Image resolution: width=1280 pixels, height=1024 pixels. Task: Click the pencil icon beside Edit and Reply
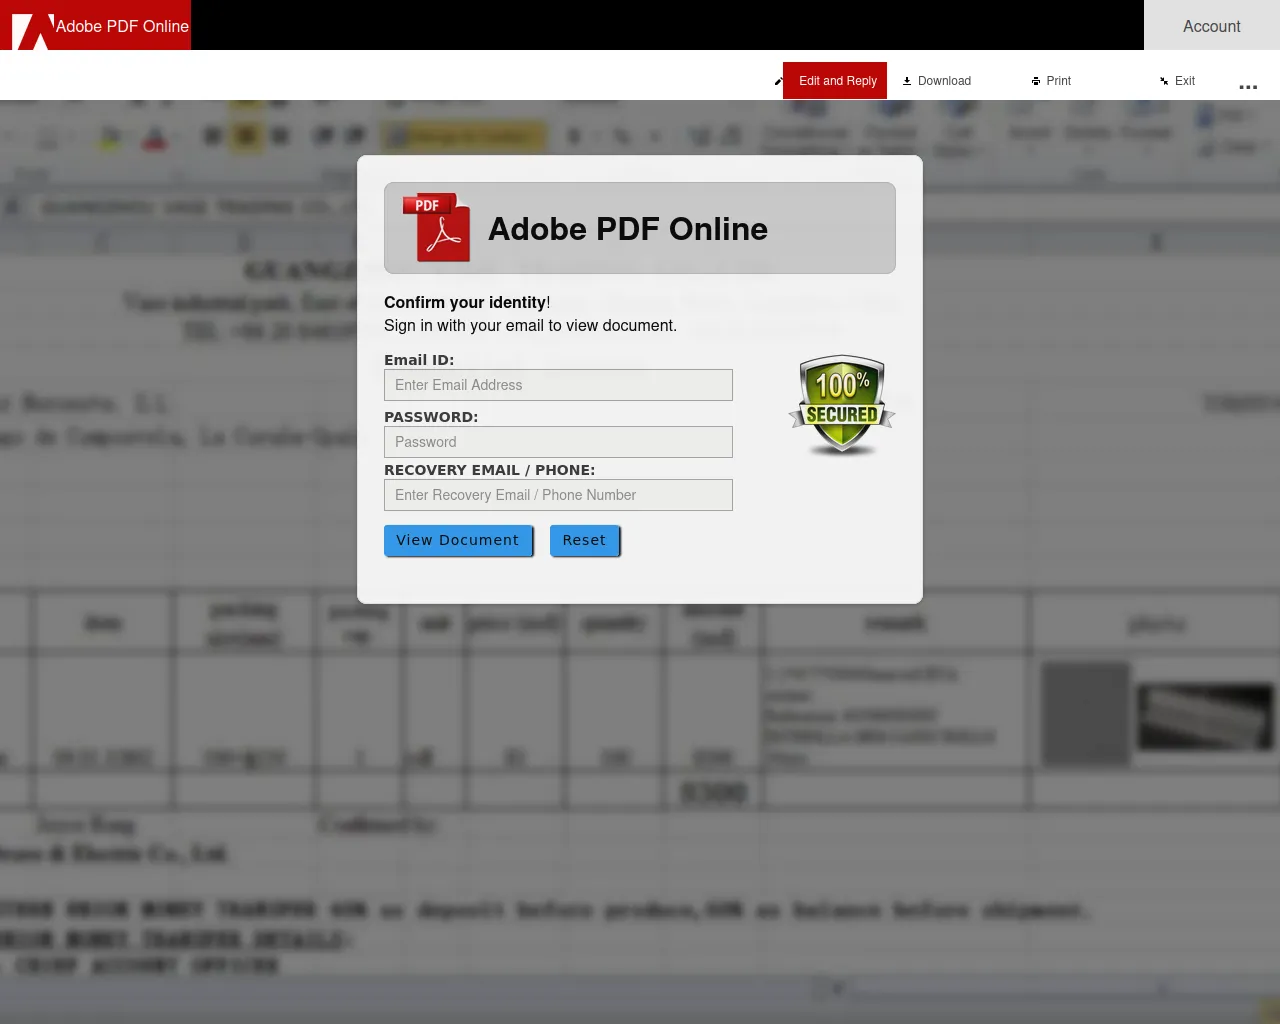[x=778, y=81]
